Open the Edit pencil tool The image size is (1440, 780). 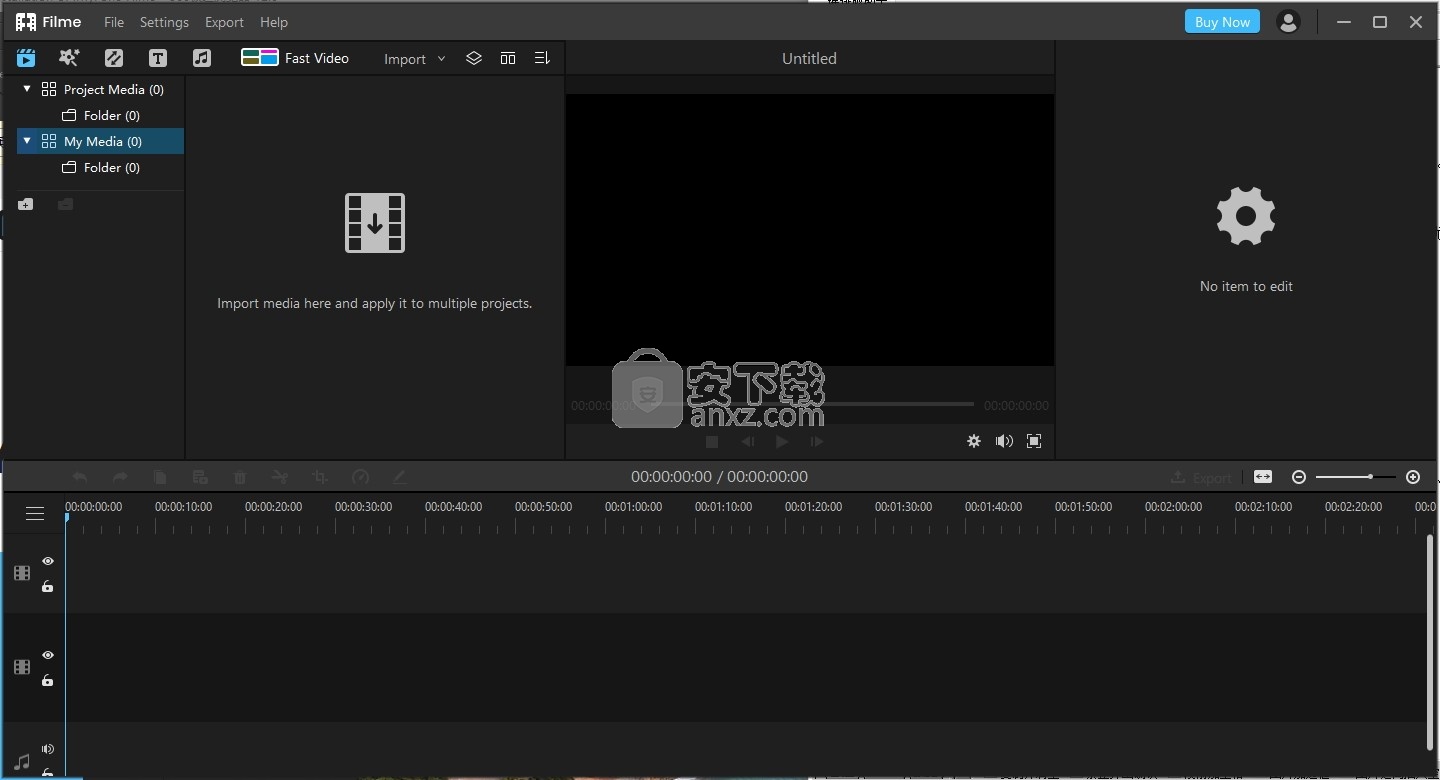399,477
